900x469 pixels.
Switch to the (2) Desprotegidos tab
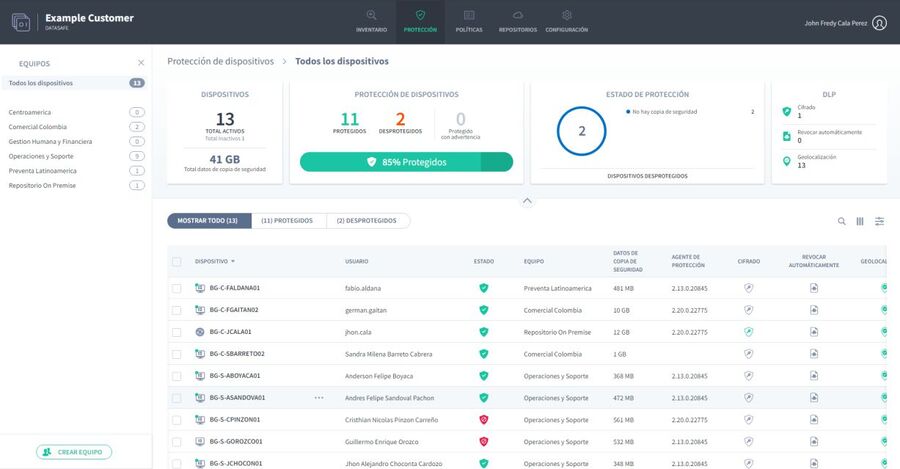(x=367, y=221)
